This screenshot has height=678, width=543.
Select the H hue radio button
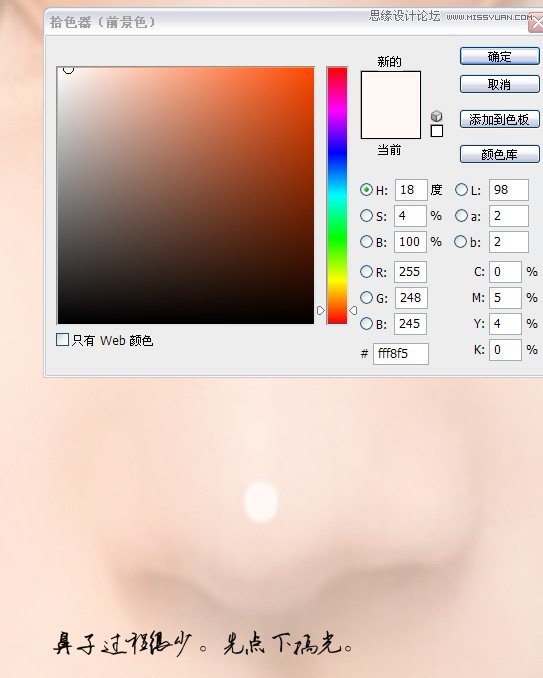(x=366, y=190)
